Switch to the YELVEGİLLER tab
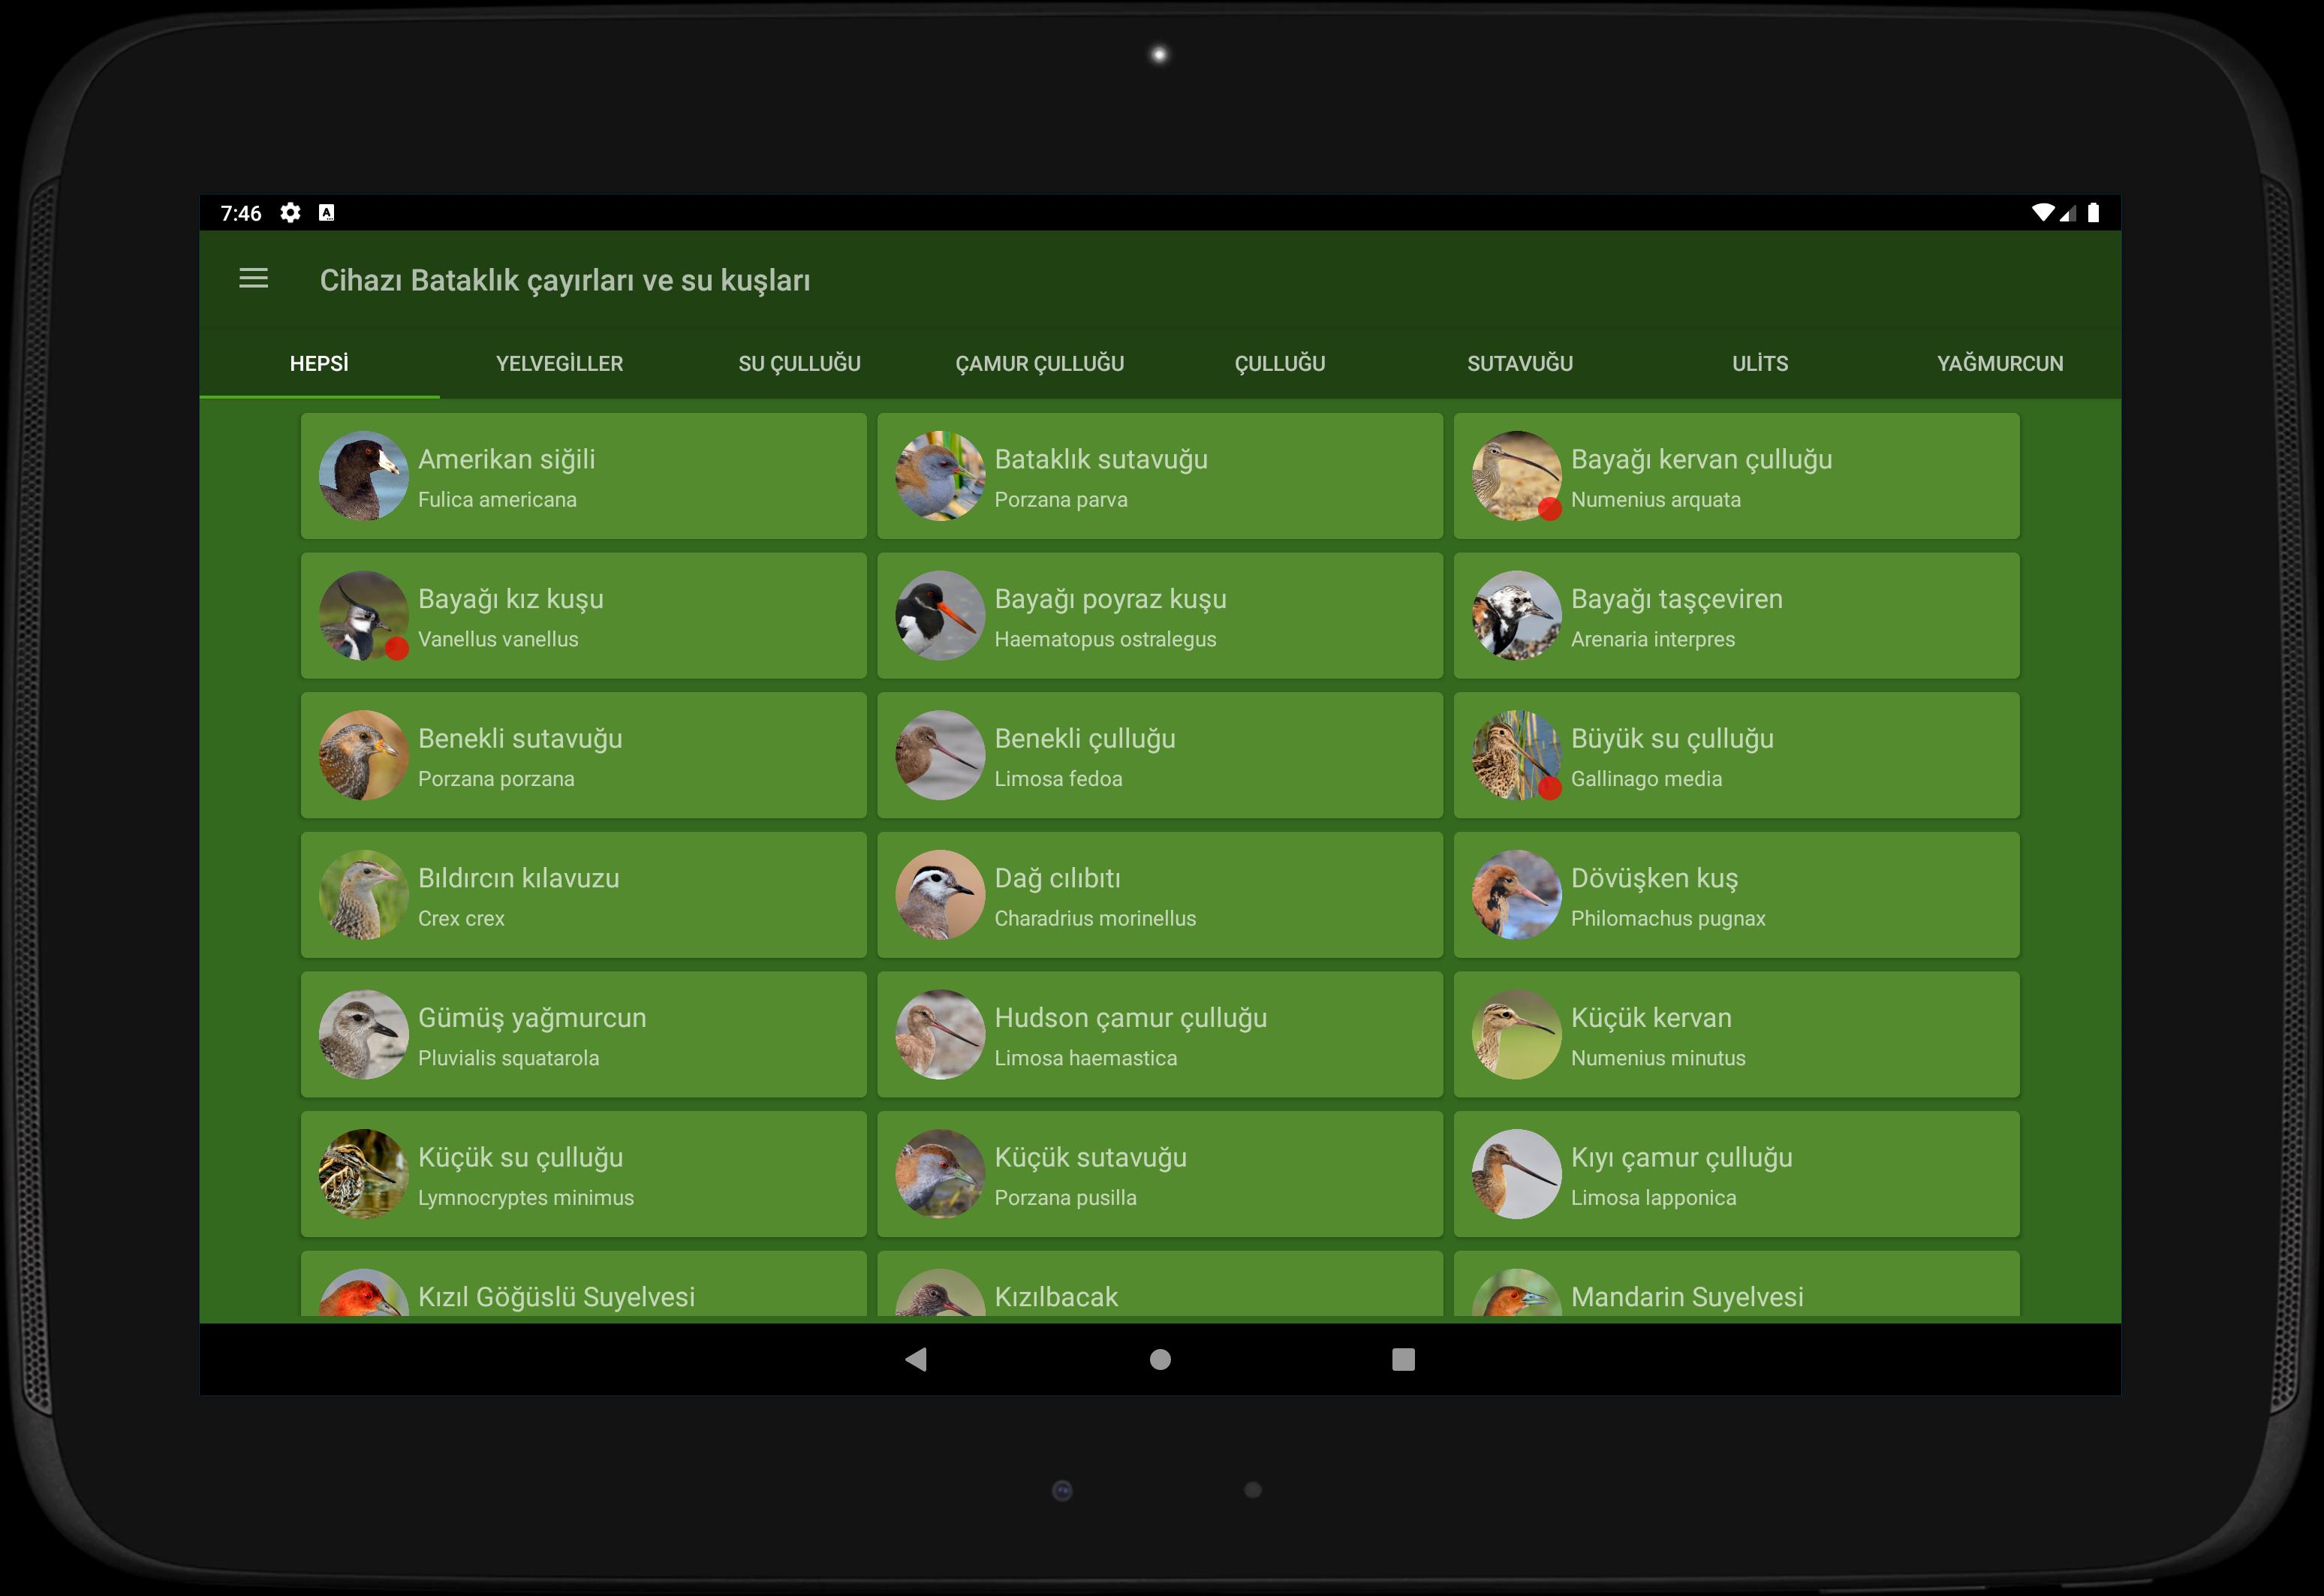The image size is (2324, 1596). coord(559,363)
